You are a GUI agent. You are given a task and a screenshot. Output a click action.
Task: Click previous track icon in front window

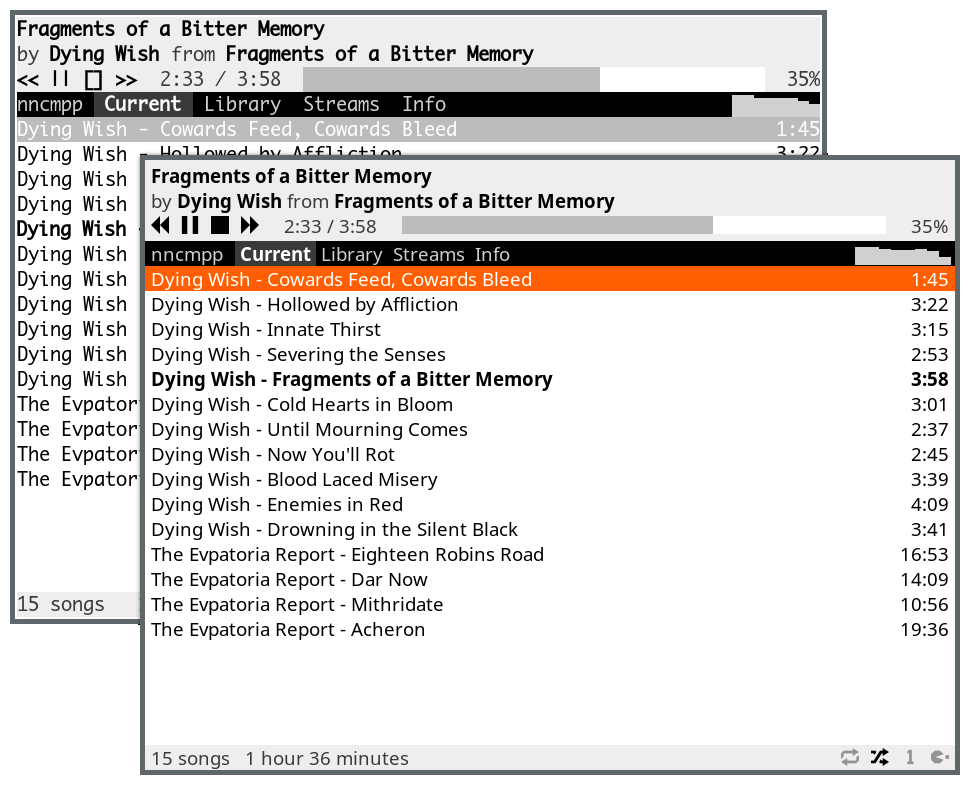pos(161,226)
